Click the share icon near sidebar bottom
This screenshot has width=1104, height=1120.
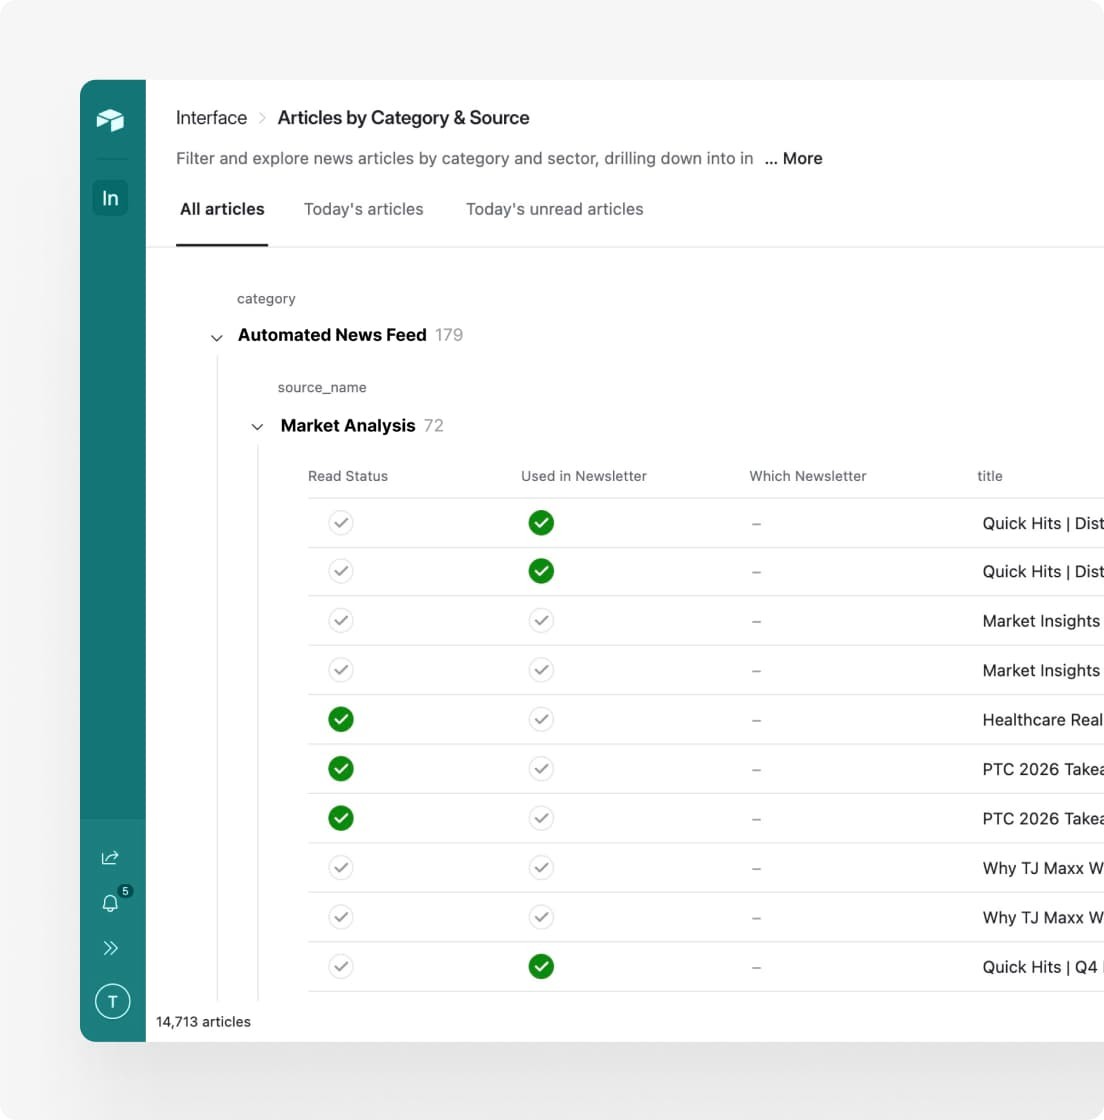[x=110, y=857]
